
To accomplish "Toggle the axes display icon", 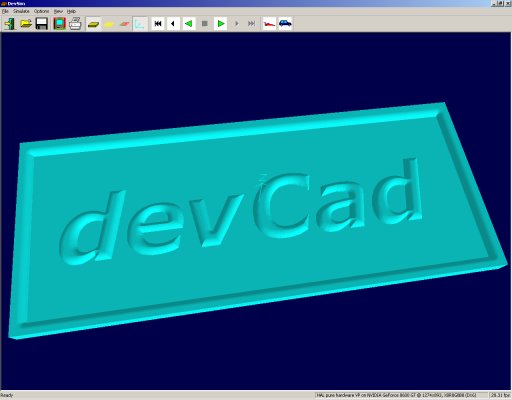I will click(140, 24).
